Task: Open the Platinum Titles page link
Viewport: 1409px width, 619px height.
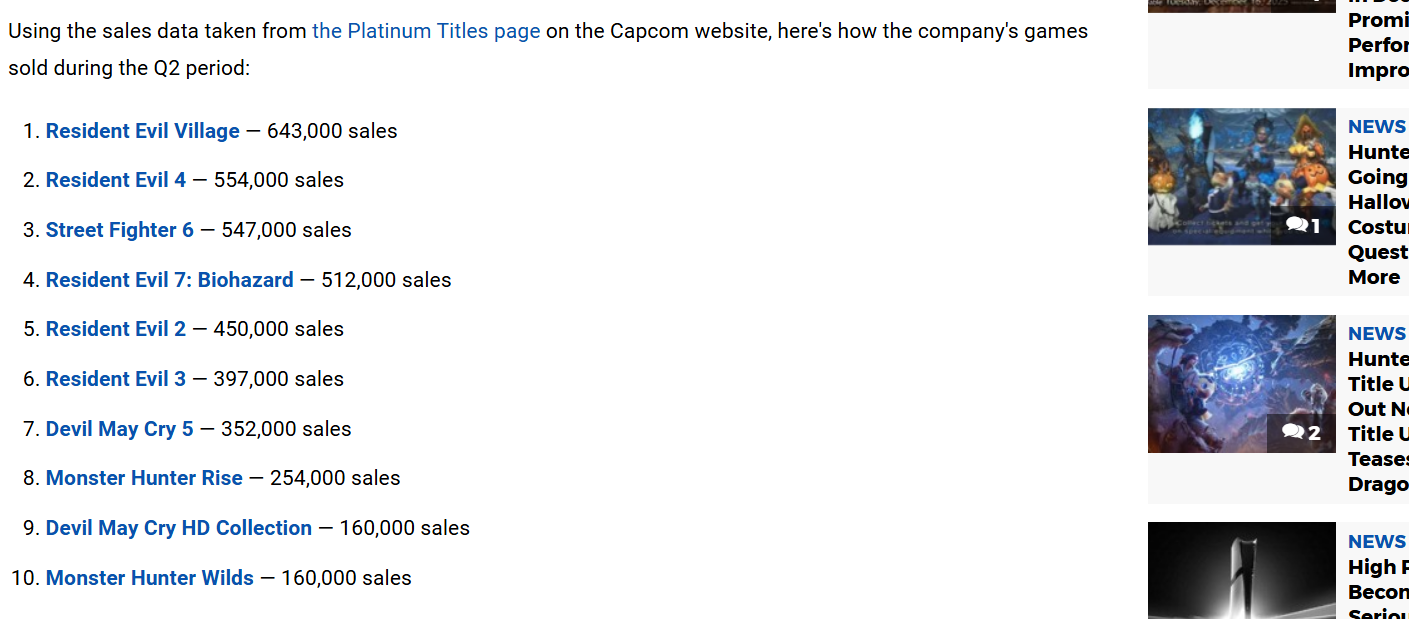Action: tap(426, 31)
